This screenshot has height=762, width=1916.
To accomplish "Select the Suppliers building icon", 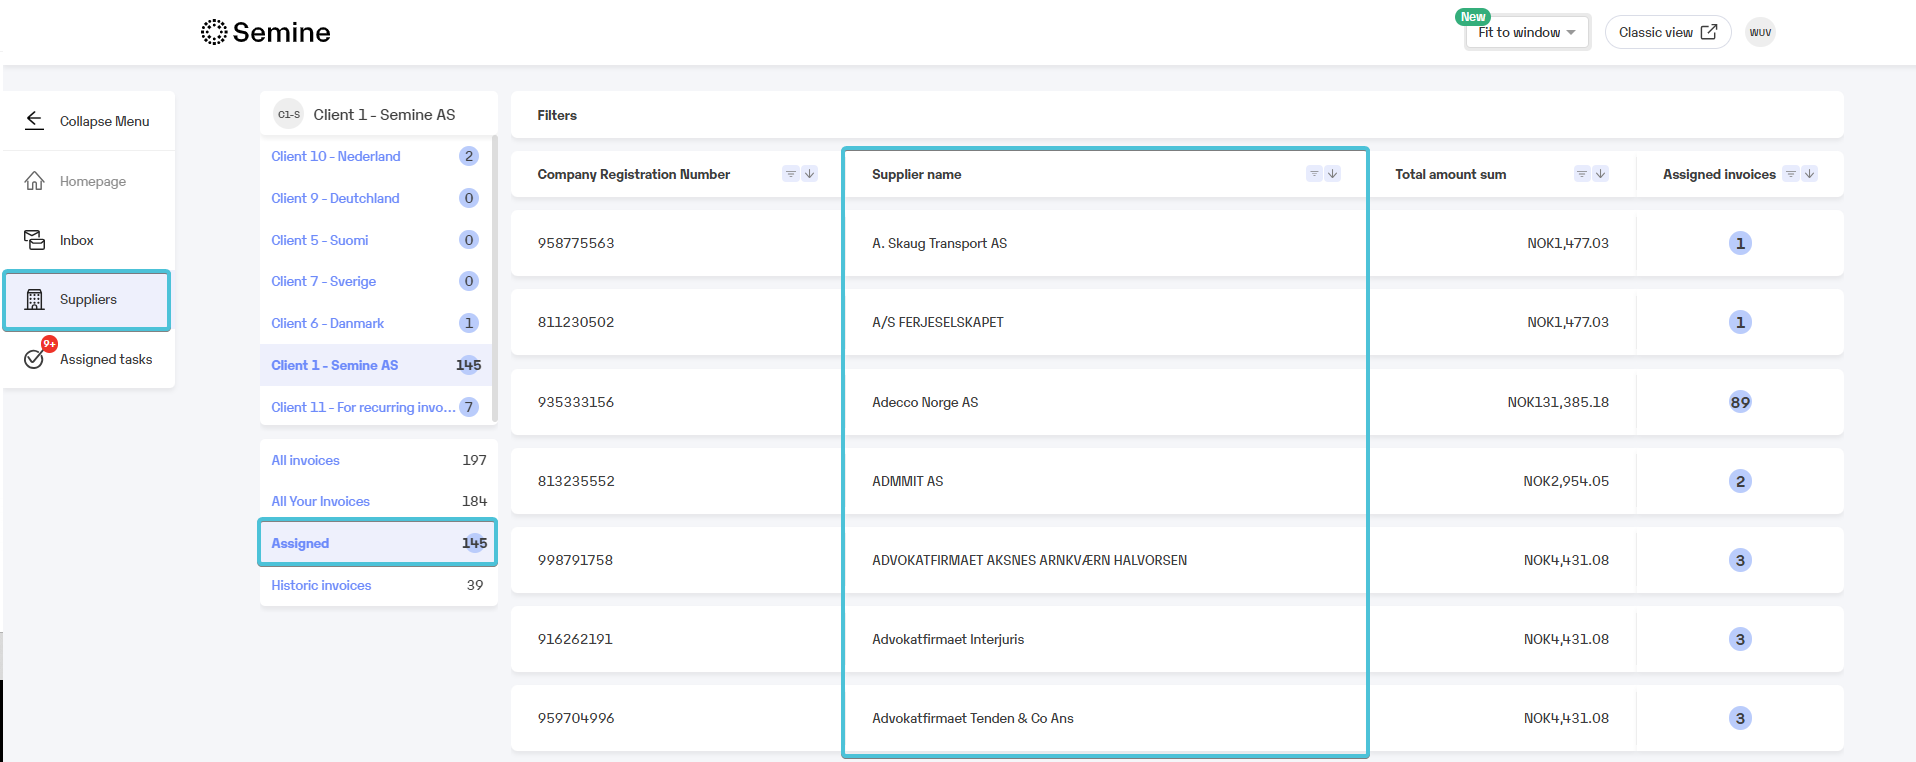I will 34,299.
